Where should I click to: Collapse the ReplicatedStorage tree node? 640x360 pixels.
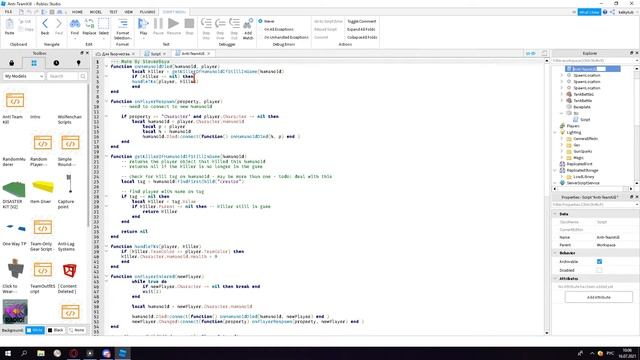pos(556,170)
